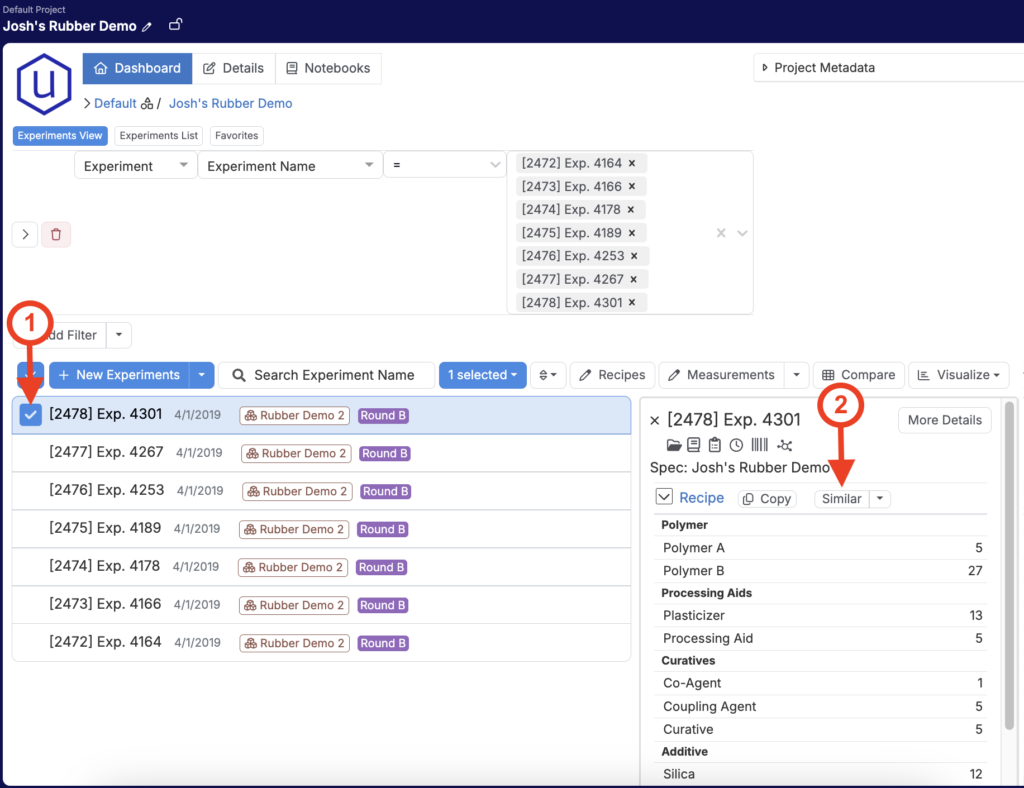1024x788 pixels.
Task: Click the network graph icon in the detail panel
Action: [x=784, y=445]
